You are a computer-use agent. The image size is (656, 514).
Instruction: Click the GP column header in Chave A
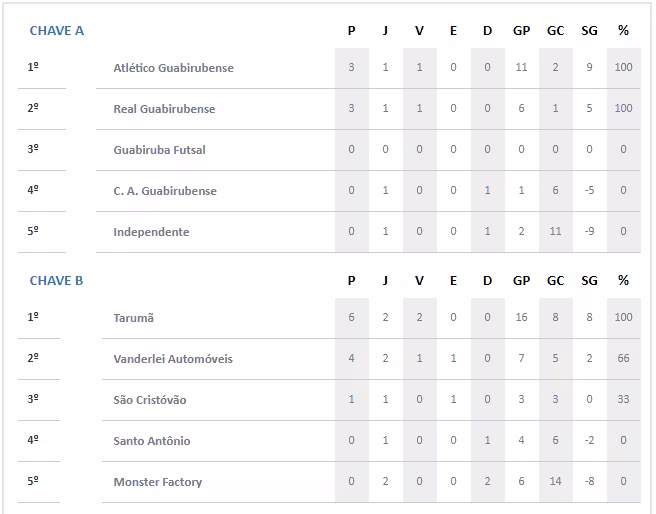point(521,31)
